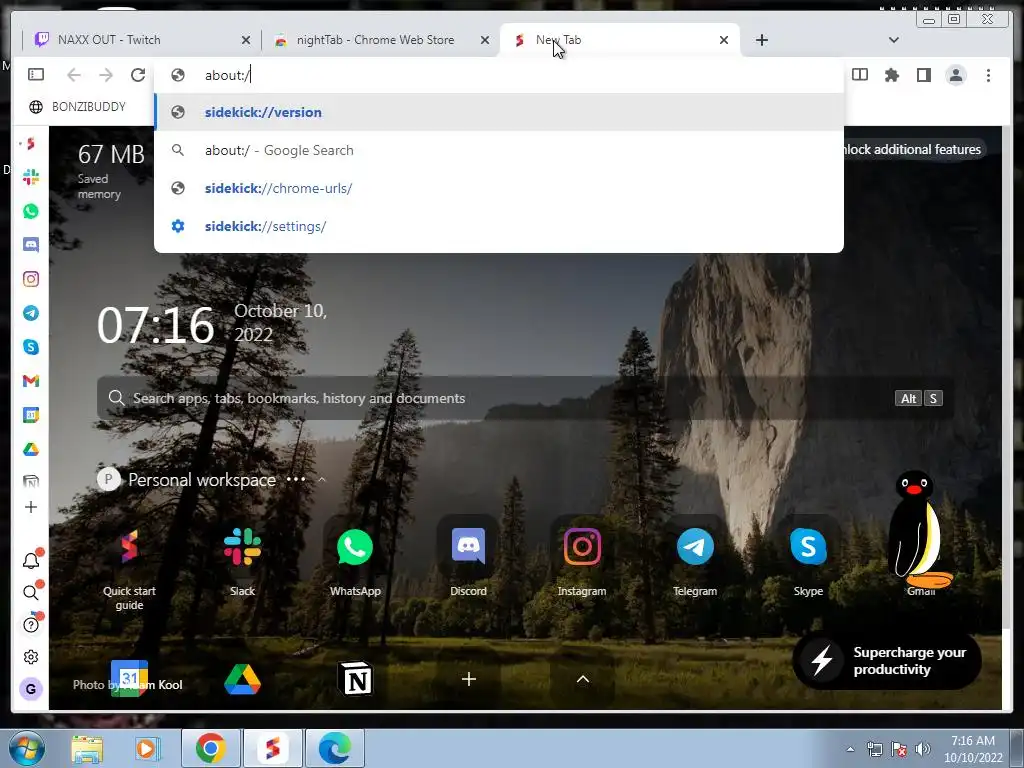Select sidekick://version suggestion

(x=498, y=112)
